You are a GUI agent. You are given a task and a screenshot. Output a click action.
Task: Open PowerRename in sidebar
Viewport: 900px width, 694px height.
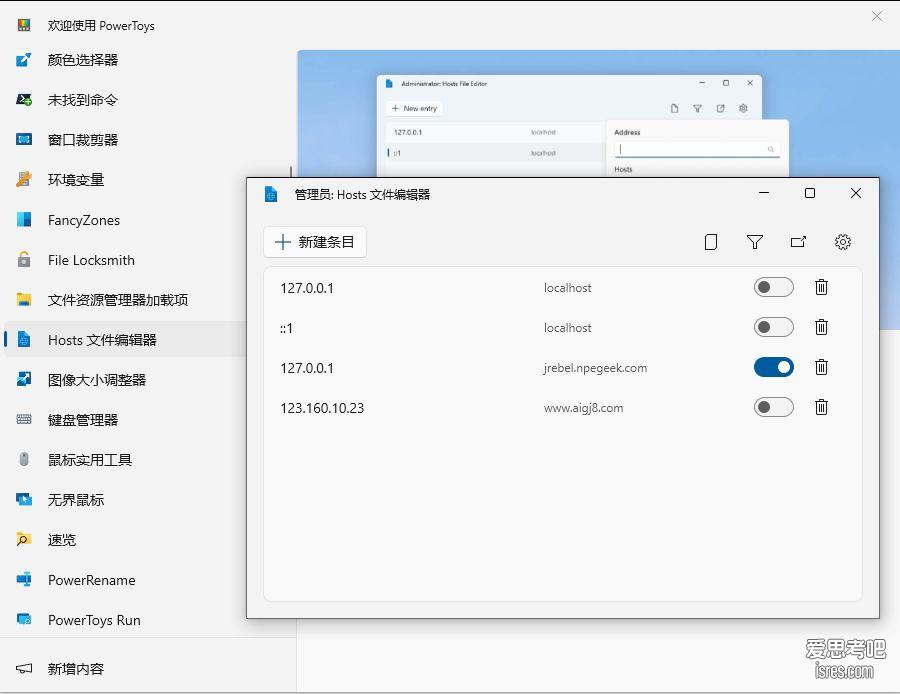tap(92, 580)
